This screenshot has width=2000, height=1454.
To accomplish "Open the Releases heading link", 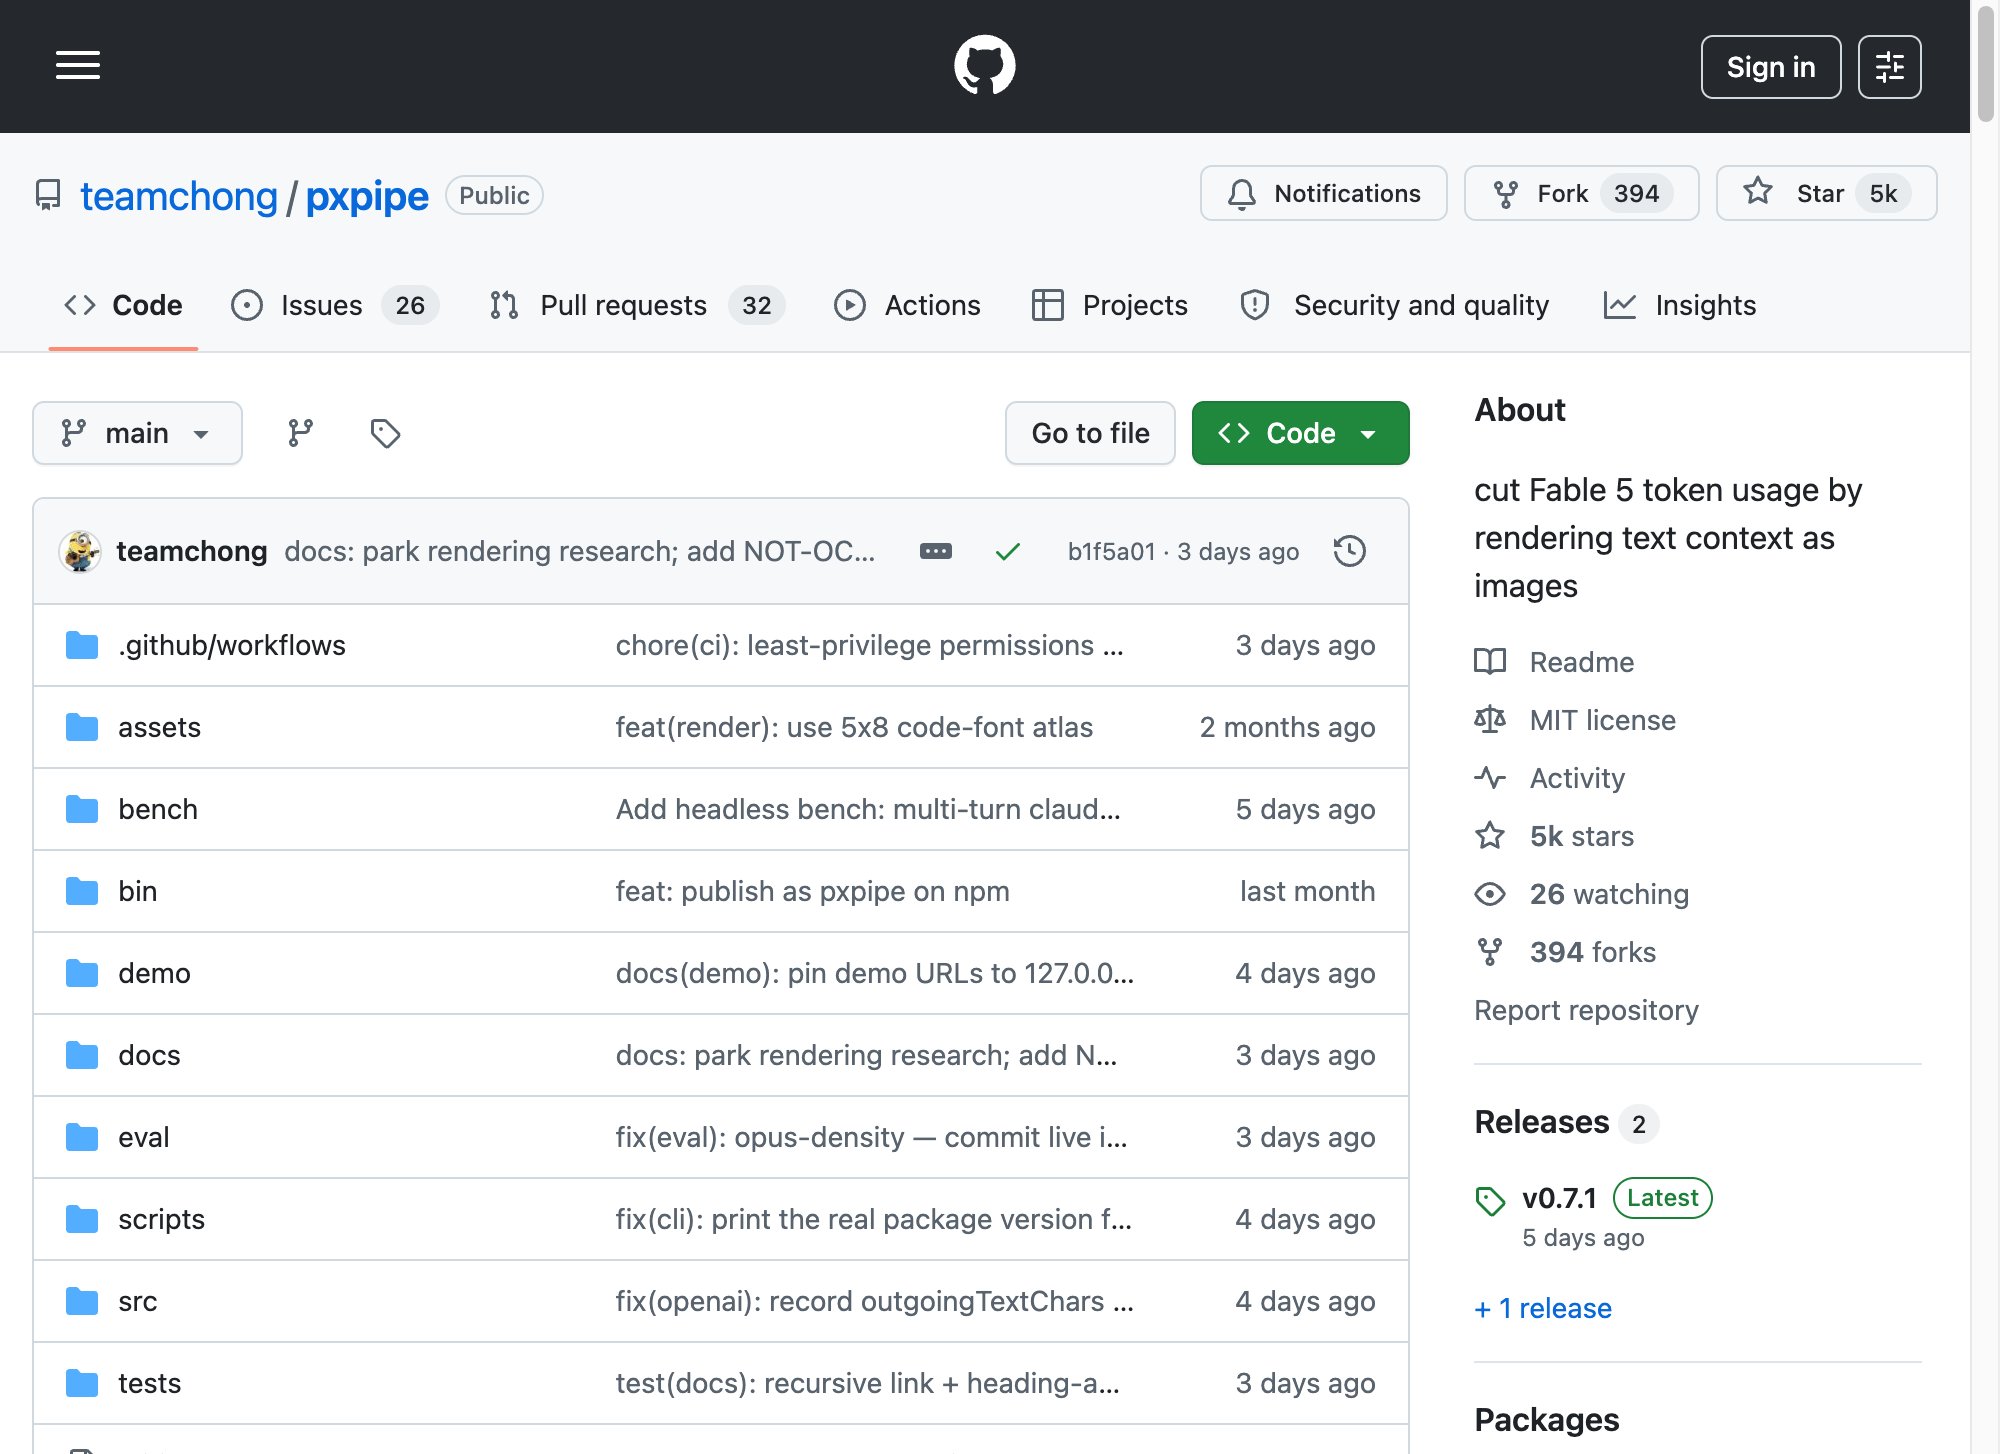I will click(1542, 1122).
